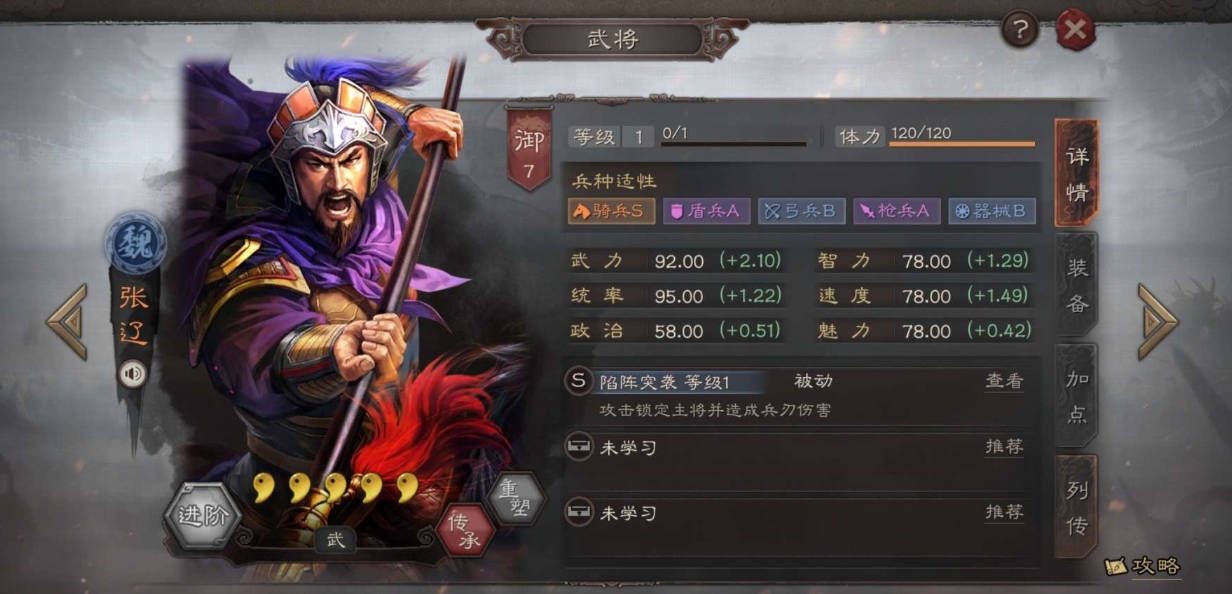View details of 陷阵突袭 via 查看
Viewport: 1232px width, 594px height.
(x=1004, y=381)
